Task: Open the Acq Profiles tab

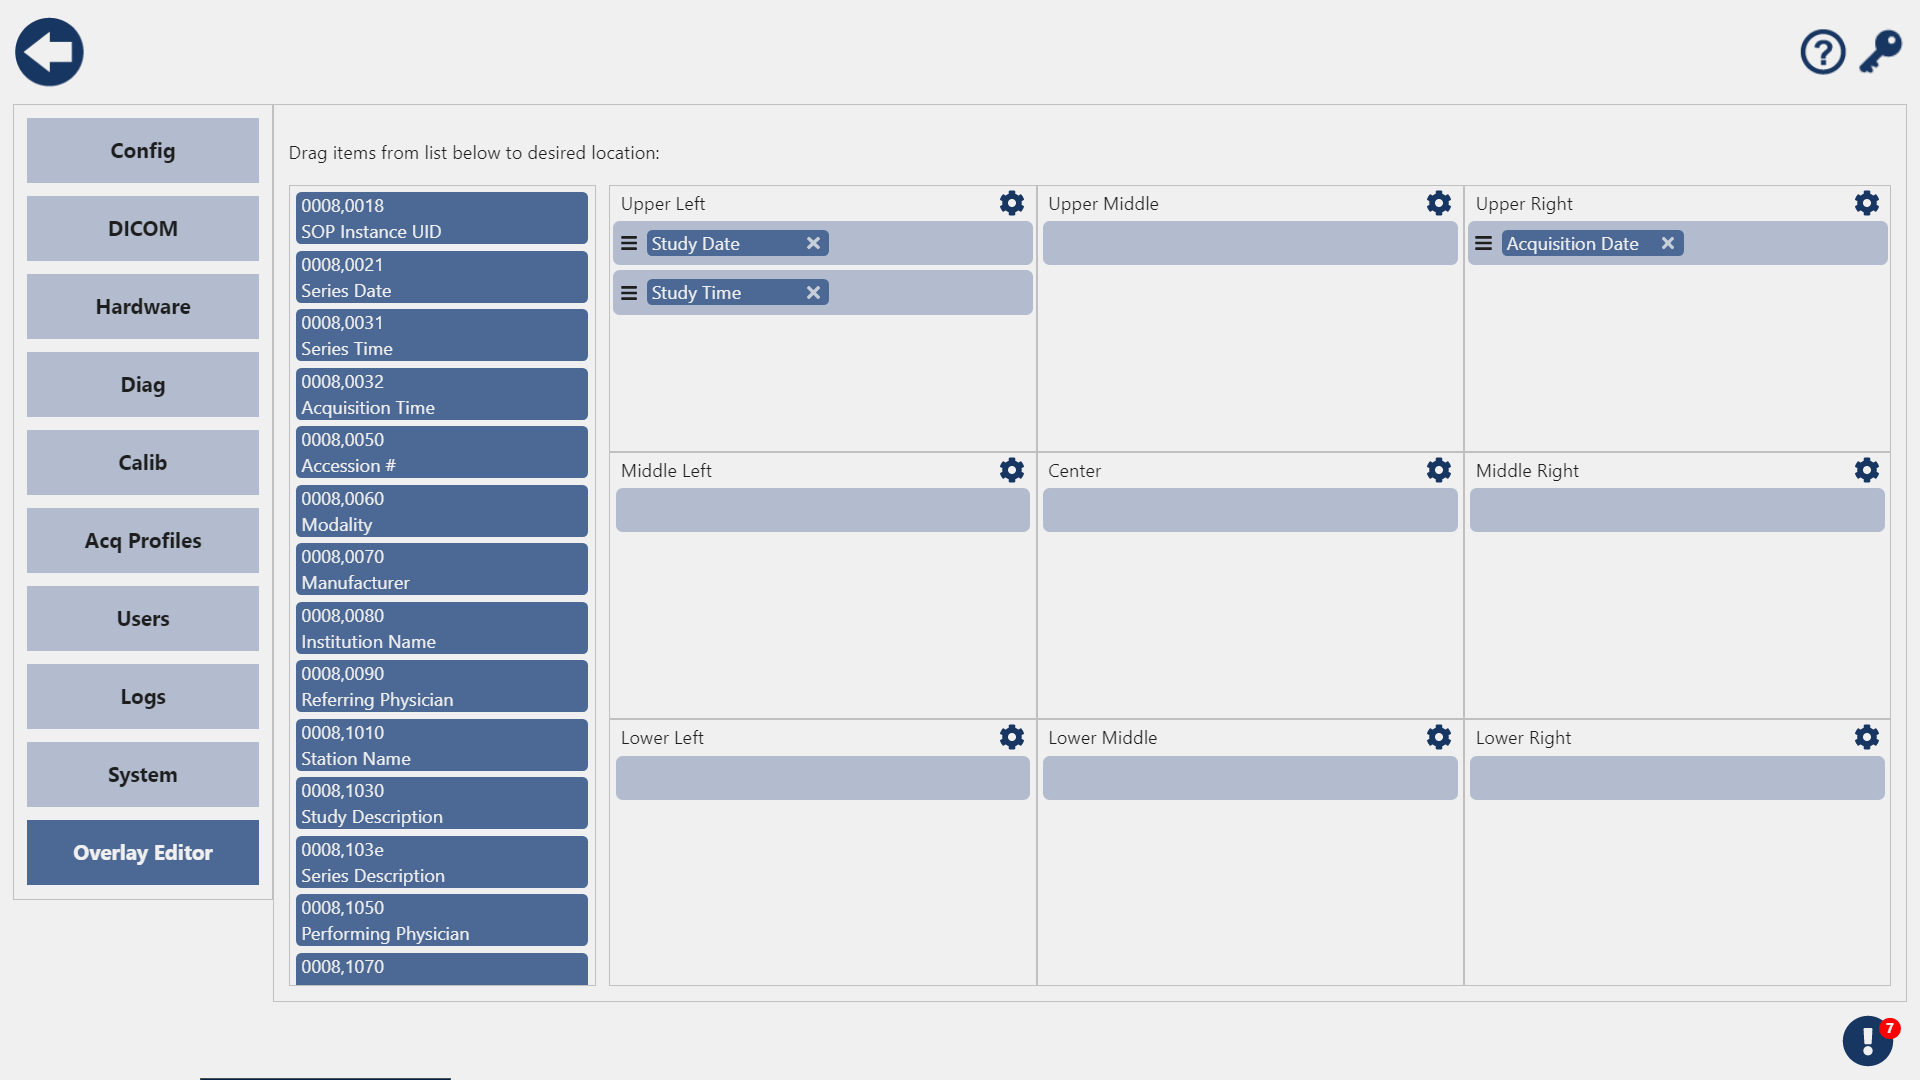Action: (x=143, y=540)
